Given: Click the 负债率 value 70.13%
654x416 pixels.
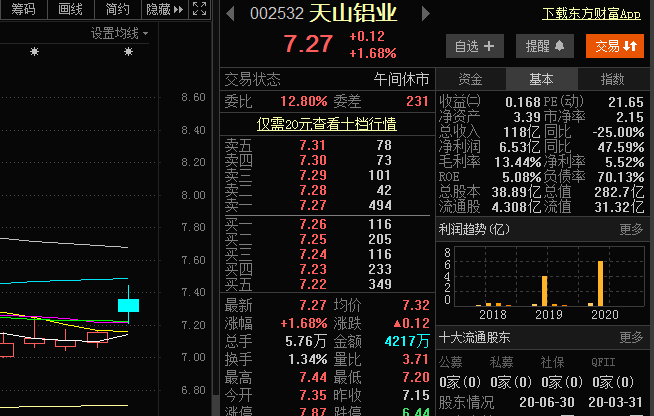Looking at the screenshot, I should tap(621, 177).
